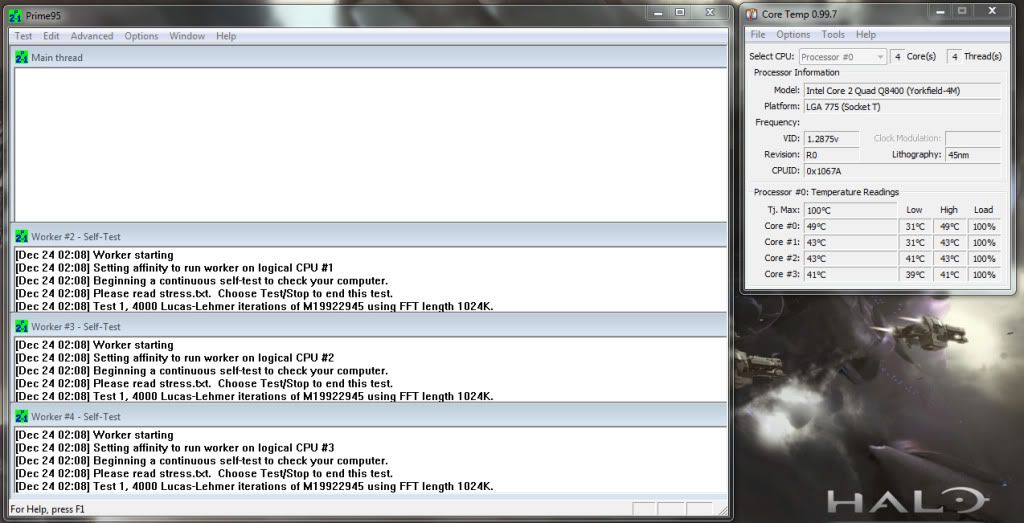Click the CPUID value 0x1067A

(902, 170)
